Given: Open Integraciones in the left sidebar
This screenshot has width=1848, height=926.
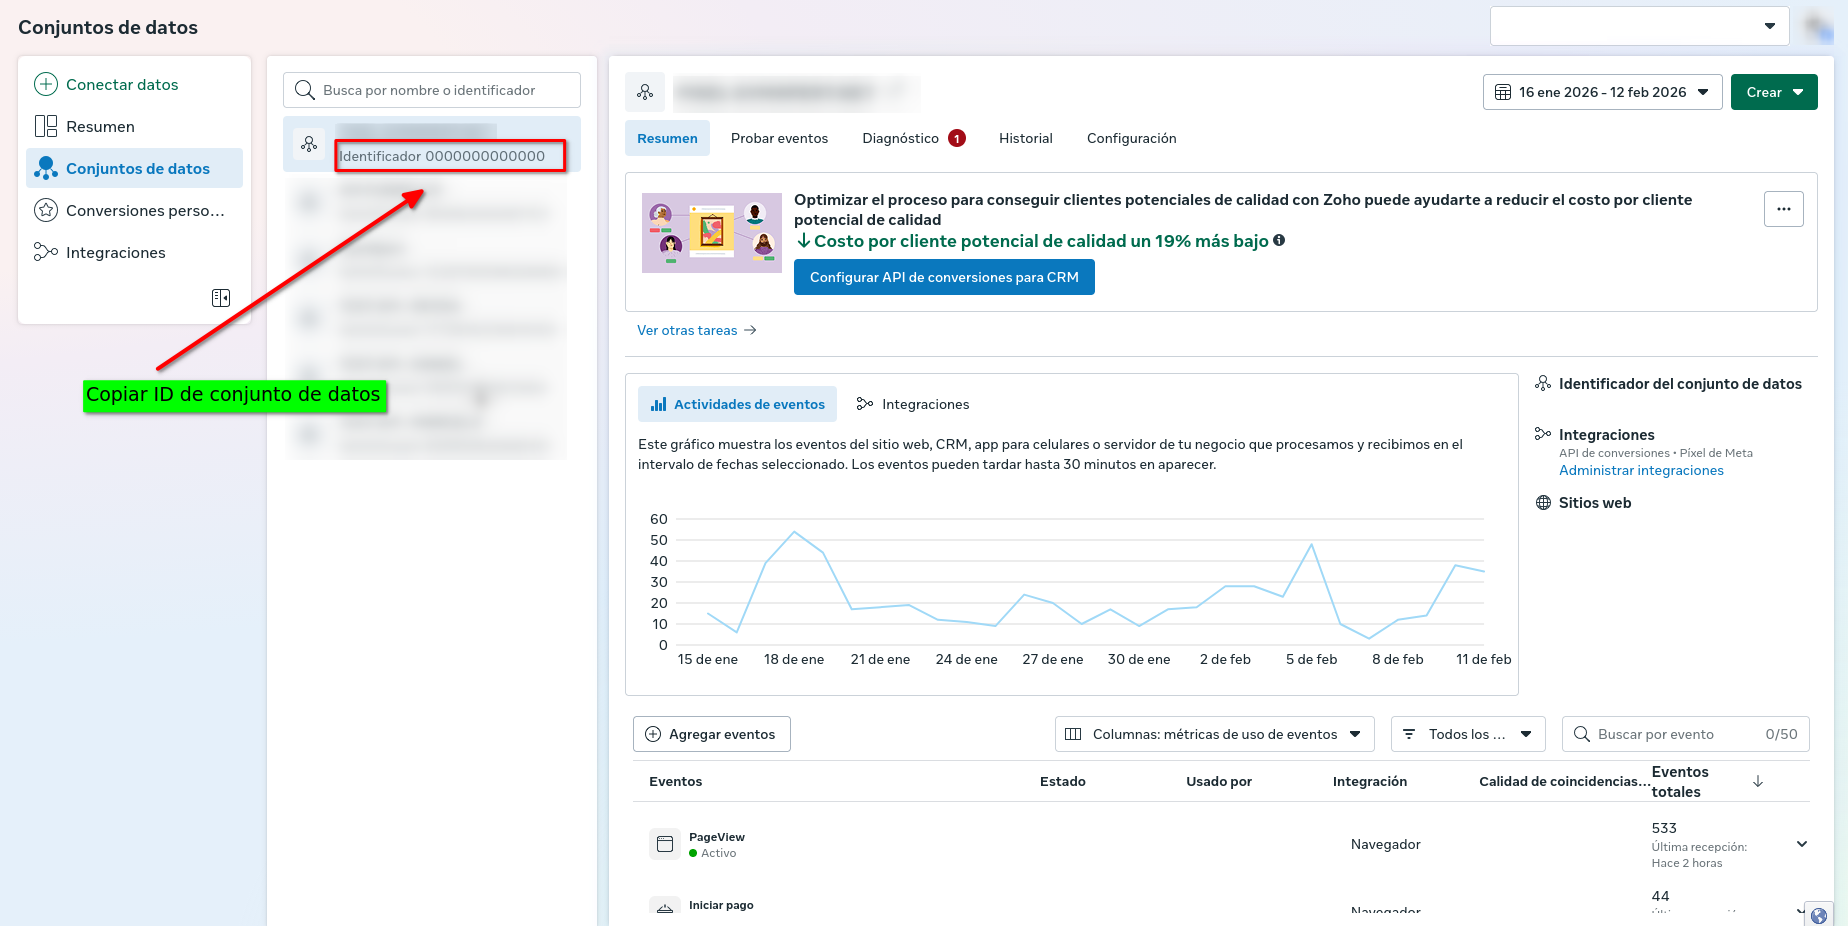Looking at the screenshot, I should click(115, 253).
